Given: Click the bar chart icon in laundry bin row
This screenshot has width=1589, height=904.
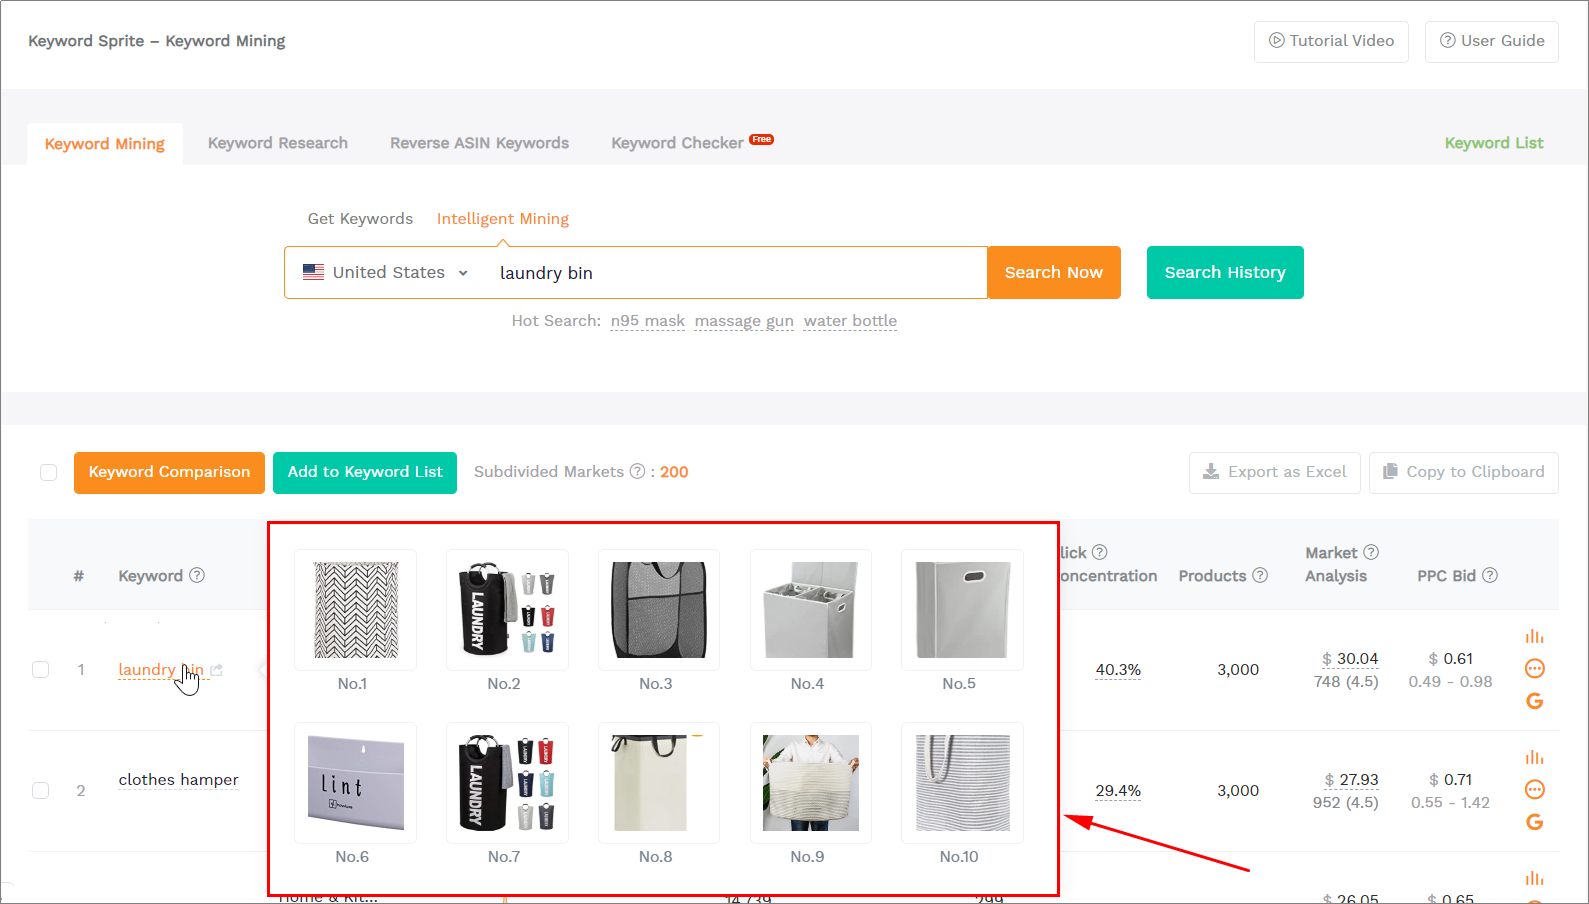Looking at the screenshot, I should coord(1534,637).
